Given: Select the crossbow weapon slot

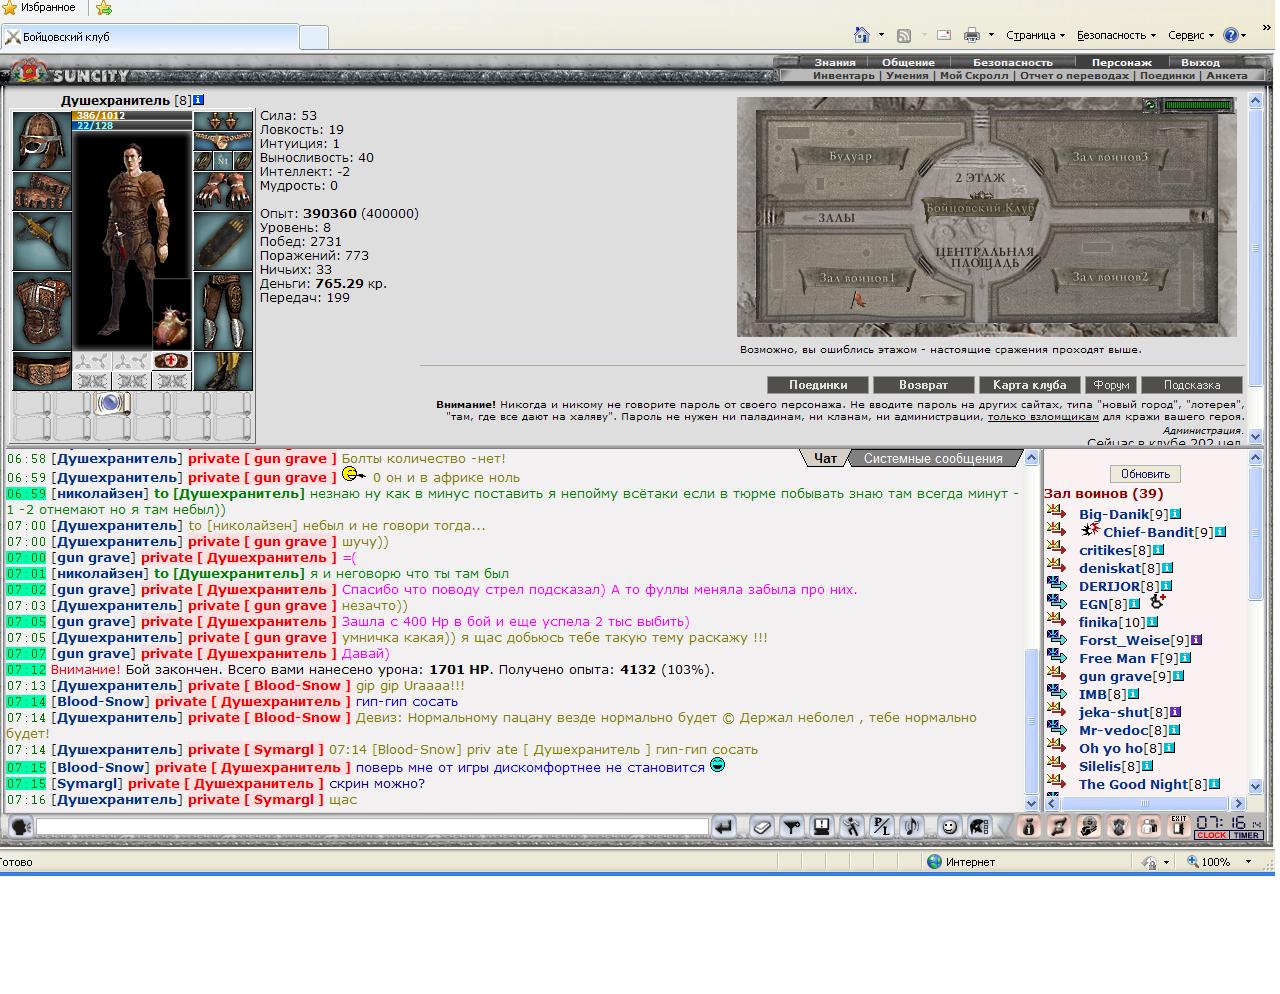Looking at the screenshot, I should (x=41, y=241).
